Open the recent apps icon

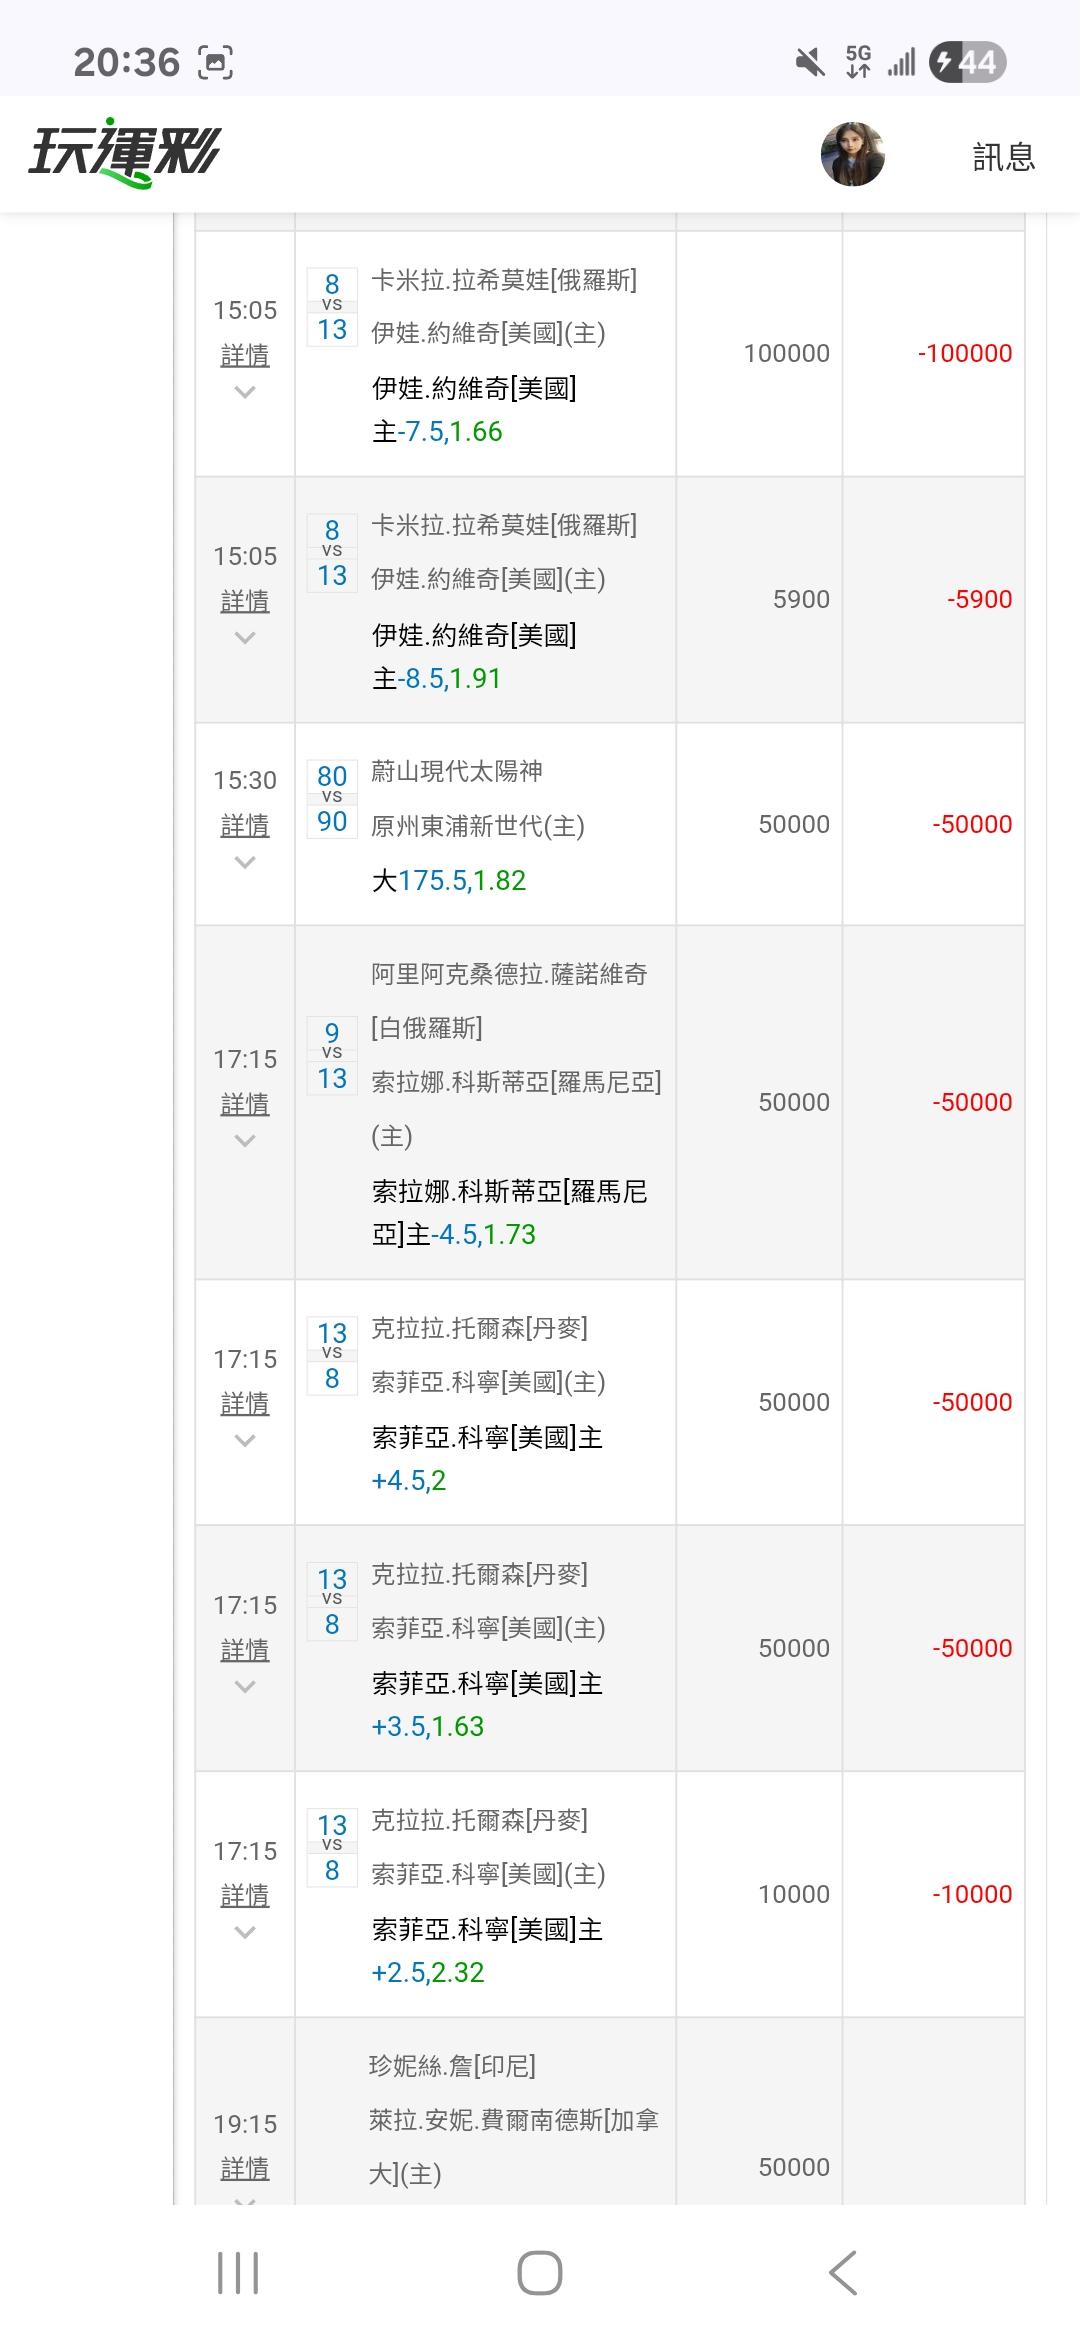[x=238, y=2272]
